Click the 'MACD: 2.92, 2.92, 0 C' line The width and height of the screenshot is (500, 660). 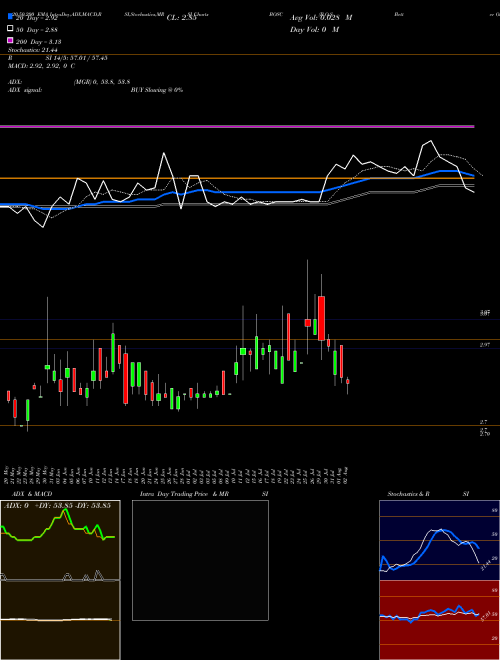(x=41, y=66)
